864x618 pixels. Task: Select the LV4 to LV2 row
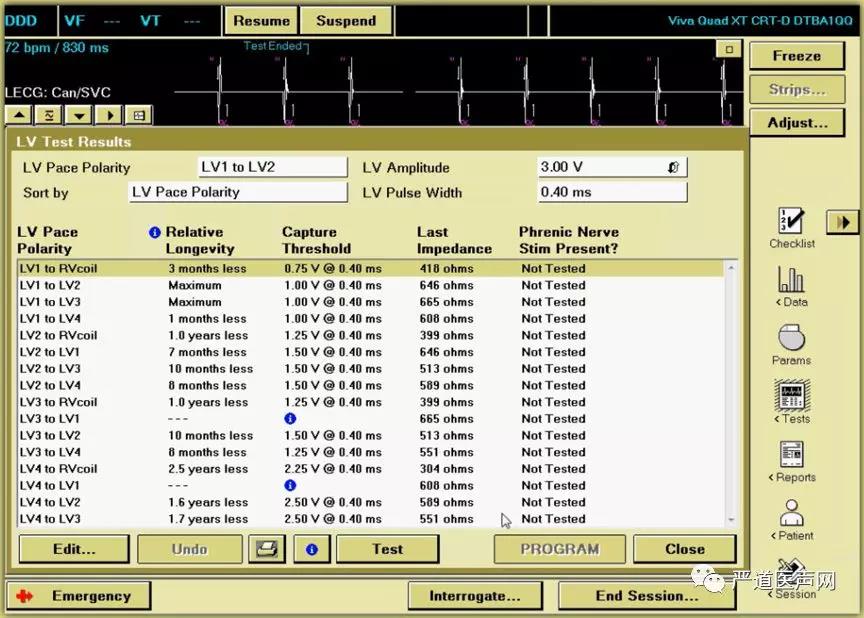click(371, 502)
